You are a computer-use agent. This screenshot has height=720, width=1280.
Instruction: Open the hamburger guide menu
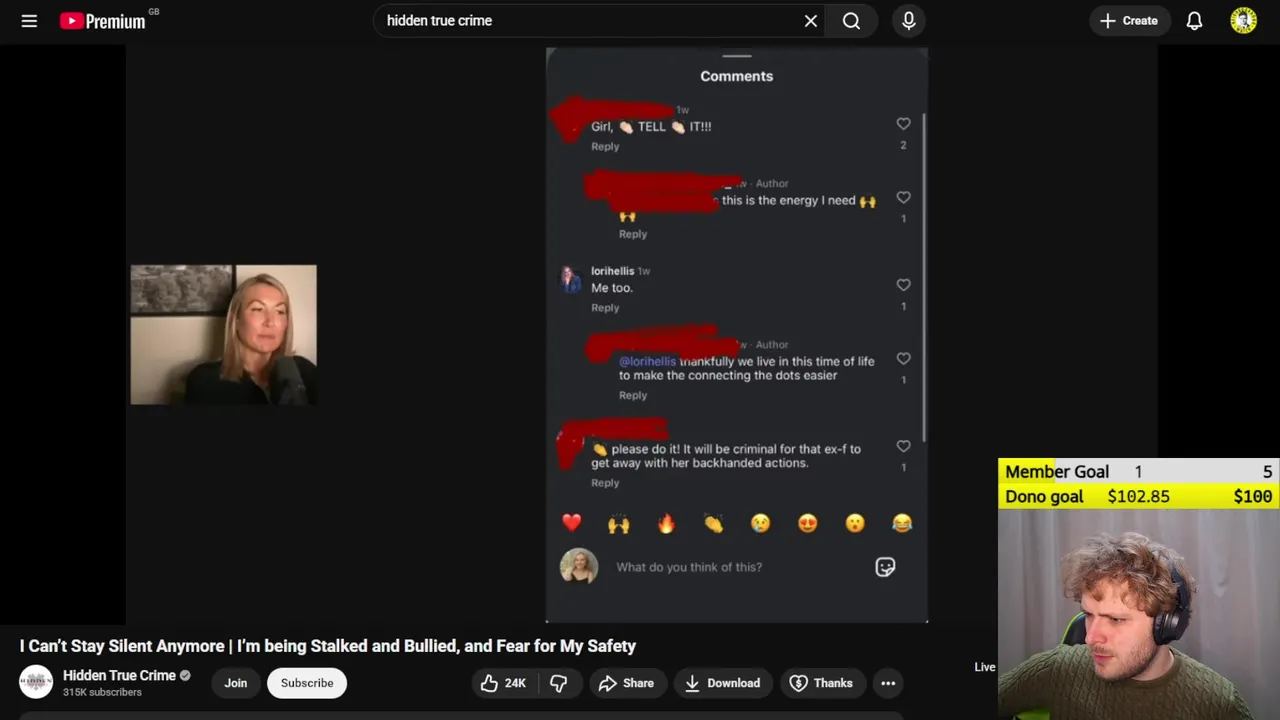tap(29, 20)
